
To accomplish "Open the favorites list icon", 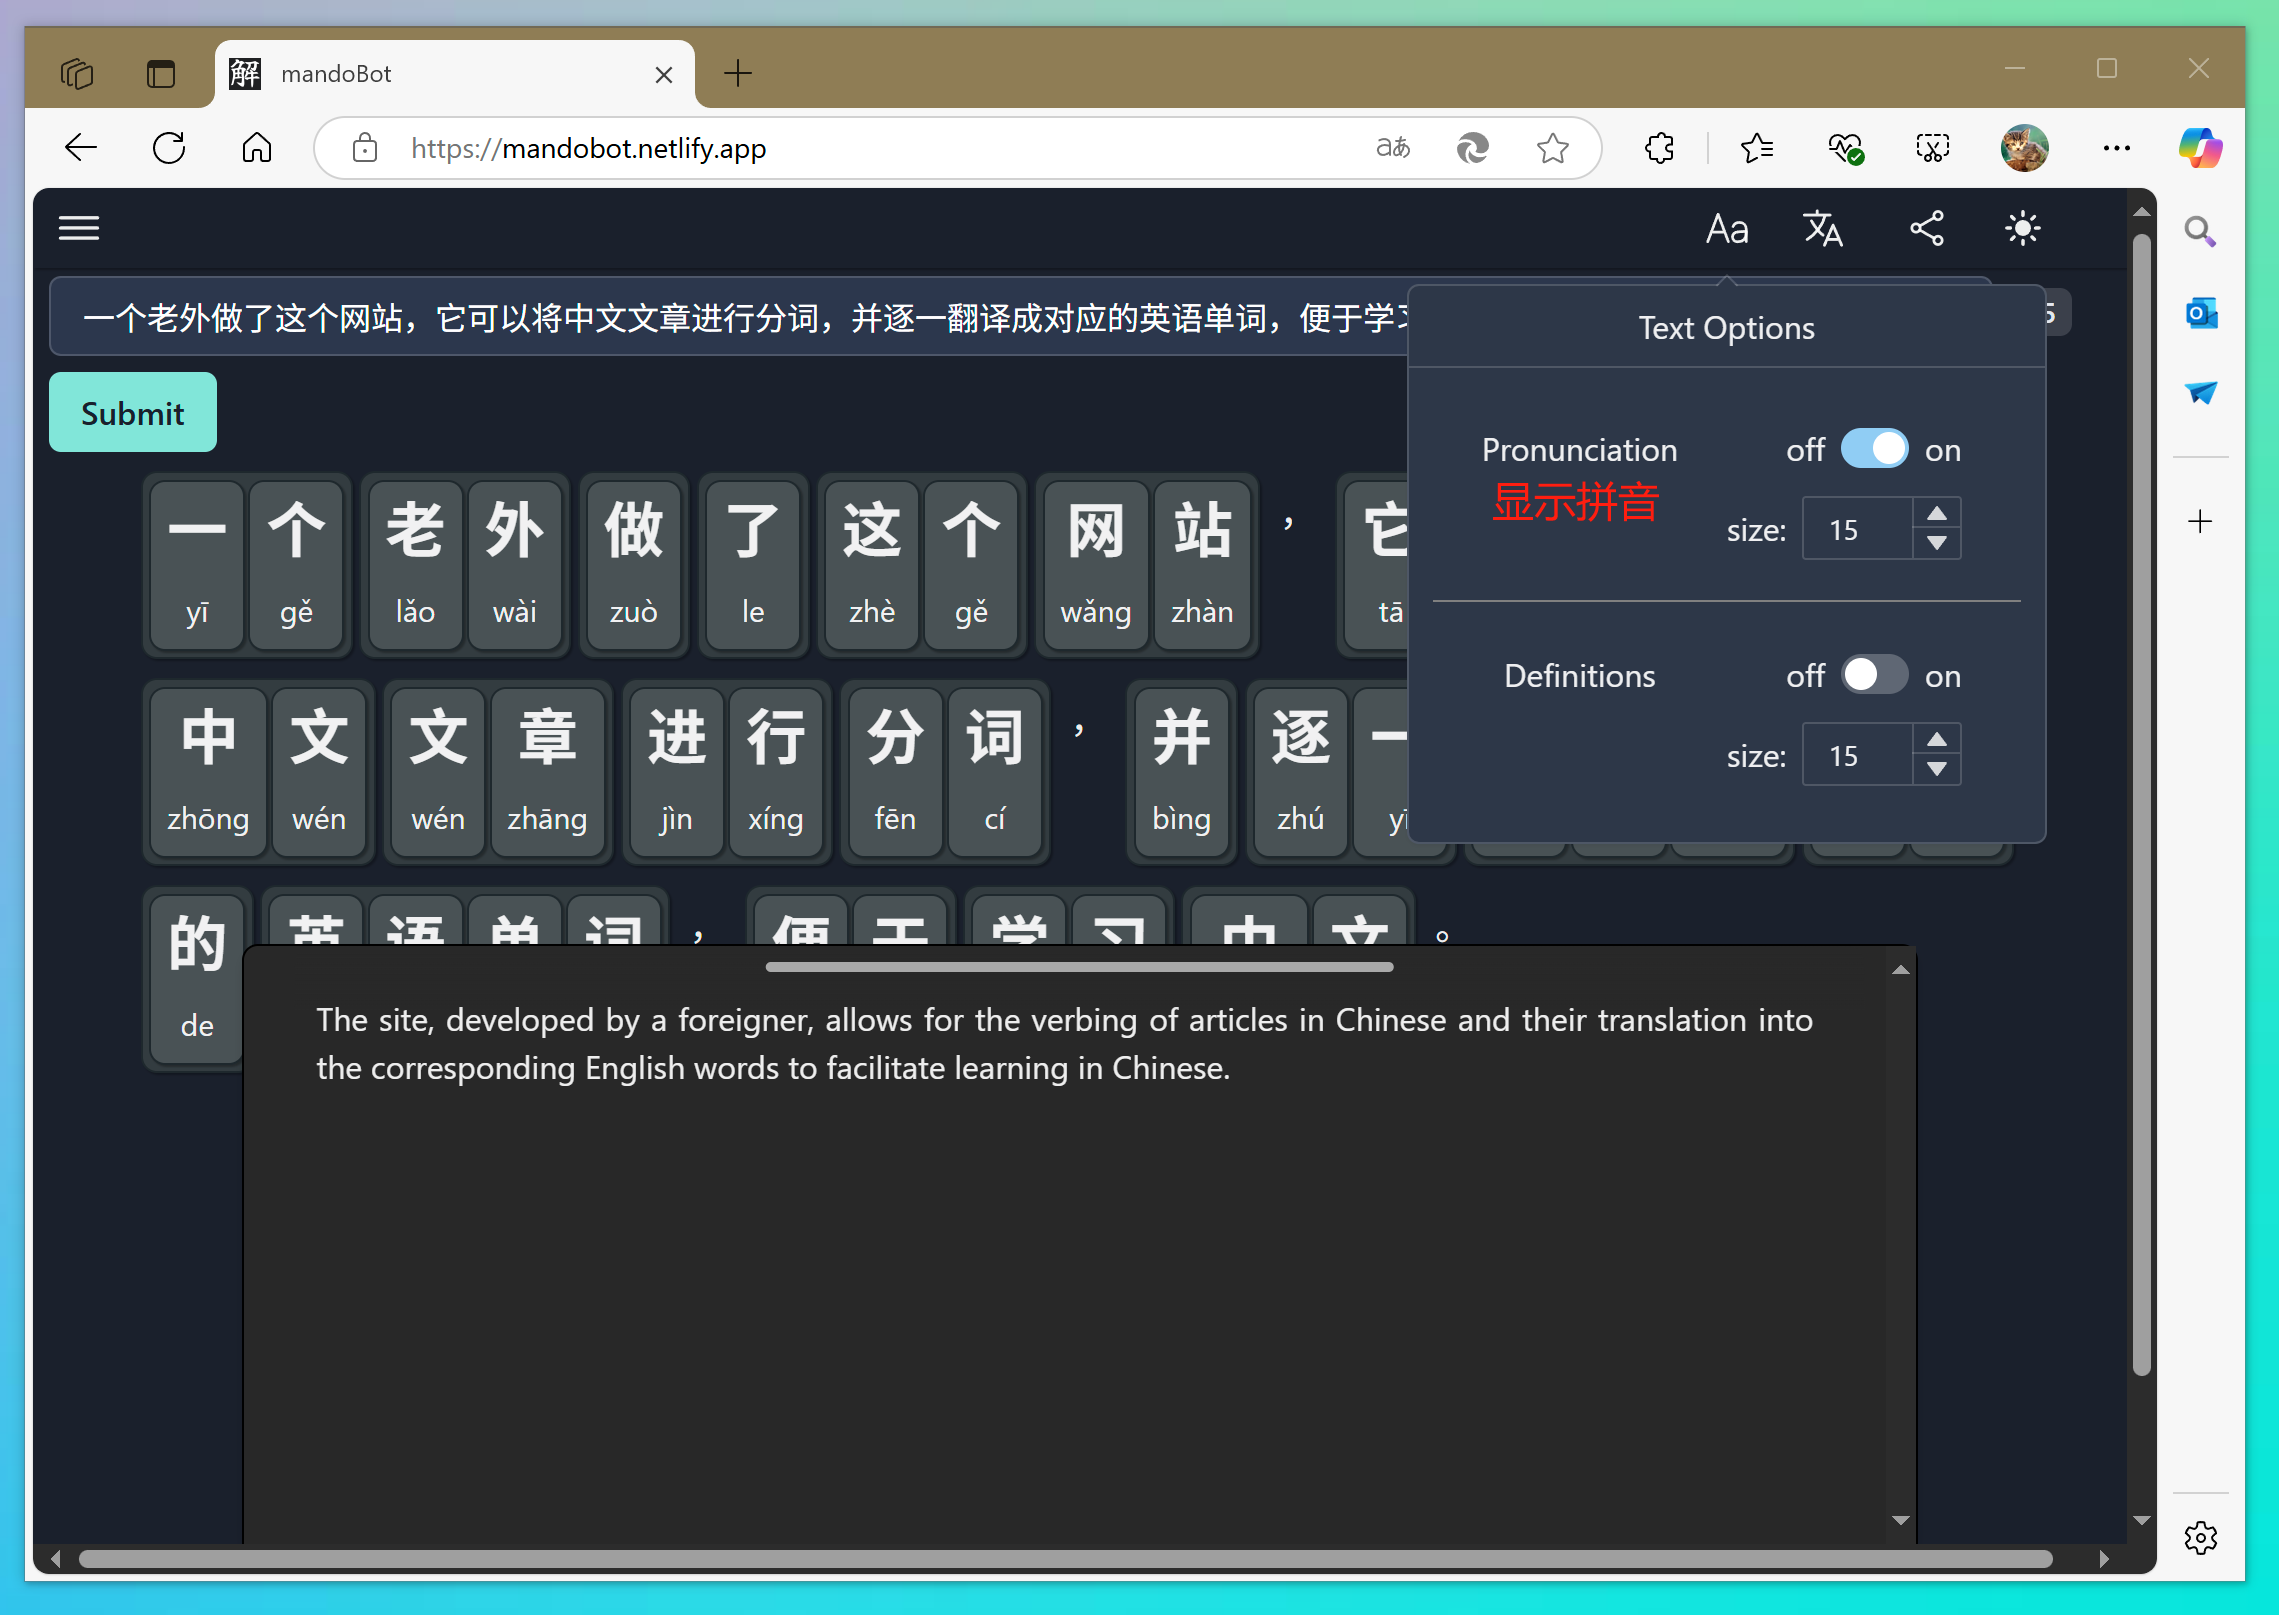I will point(1756,148).
